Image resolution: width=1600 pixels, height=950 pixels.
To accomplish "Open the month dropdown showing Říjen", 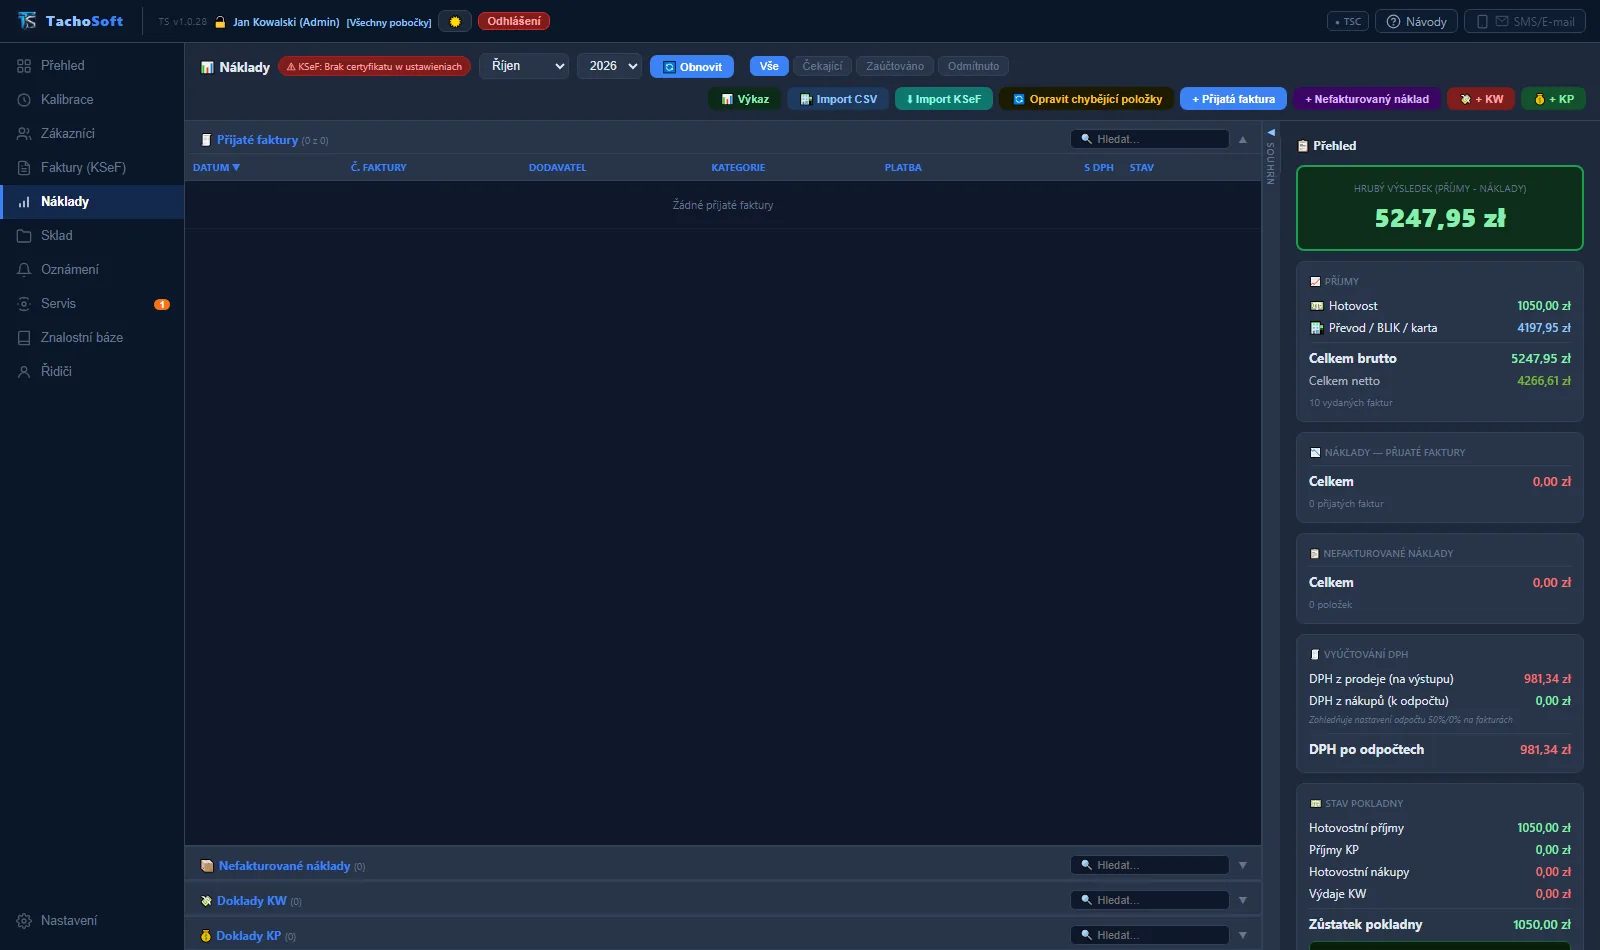I will (x=524, y=66).
